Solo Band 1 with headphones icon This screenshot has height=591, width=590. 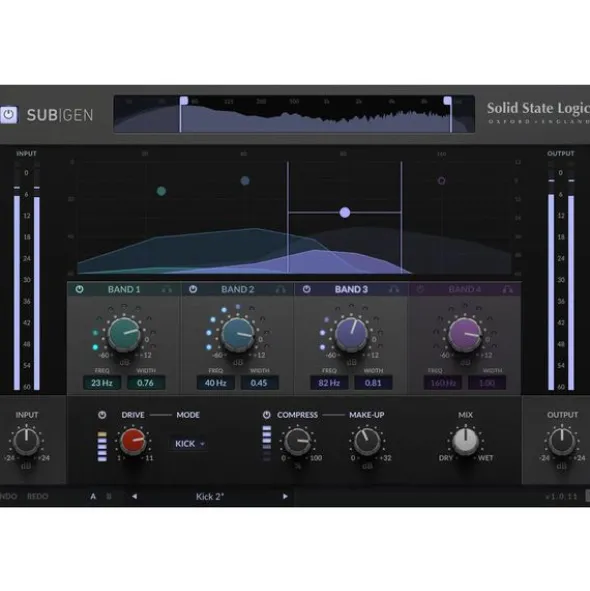coord(167,289)
